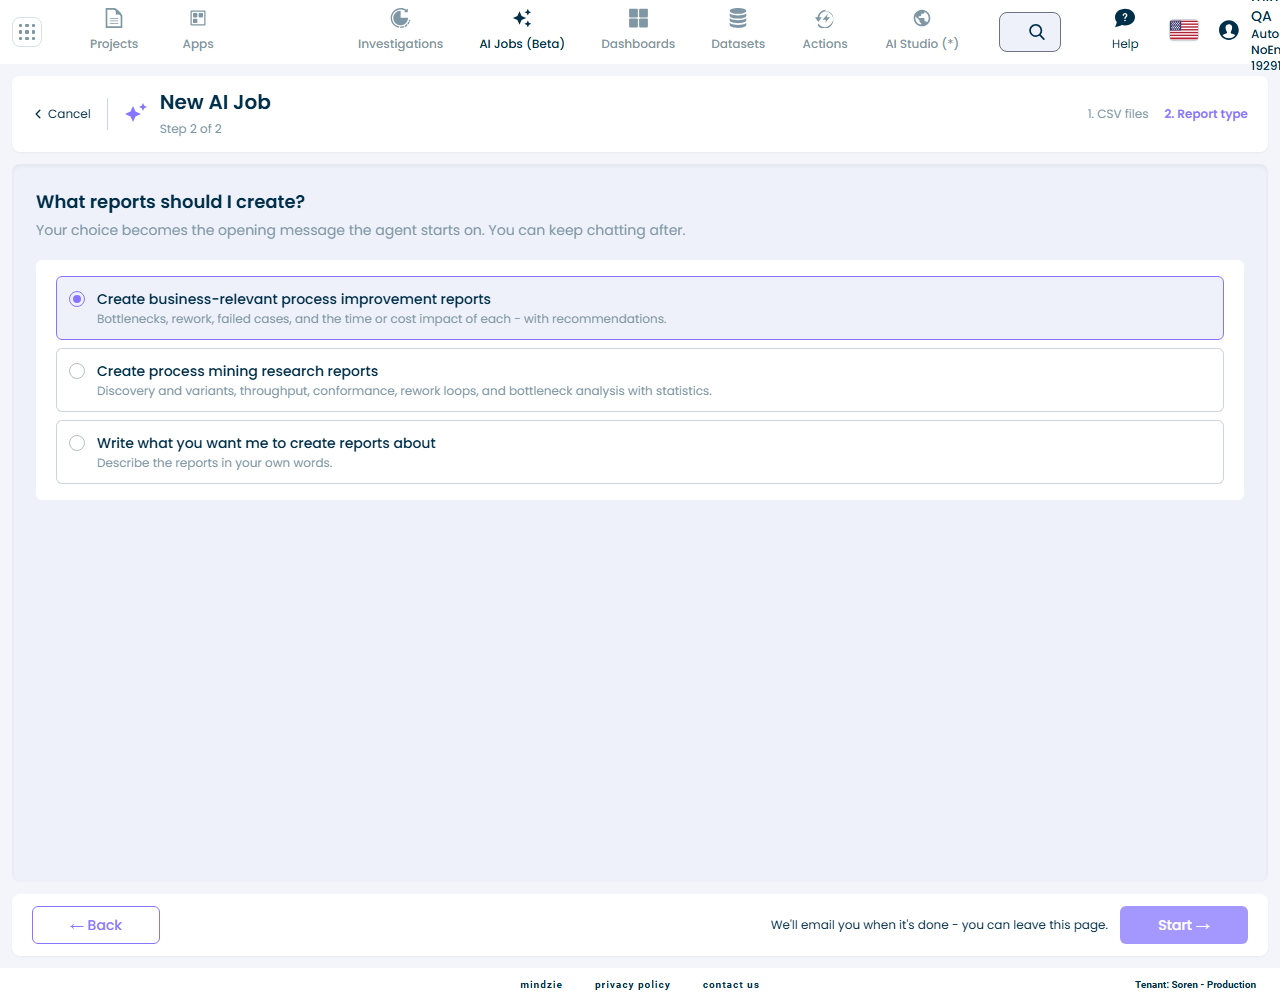Cancel the new AI job
The height and width of the screenshot is (1000, 1280).
[x=62, y=114]
